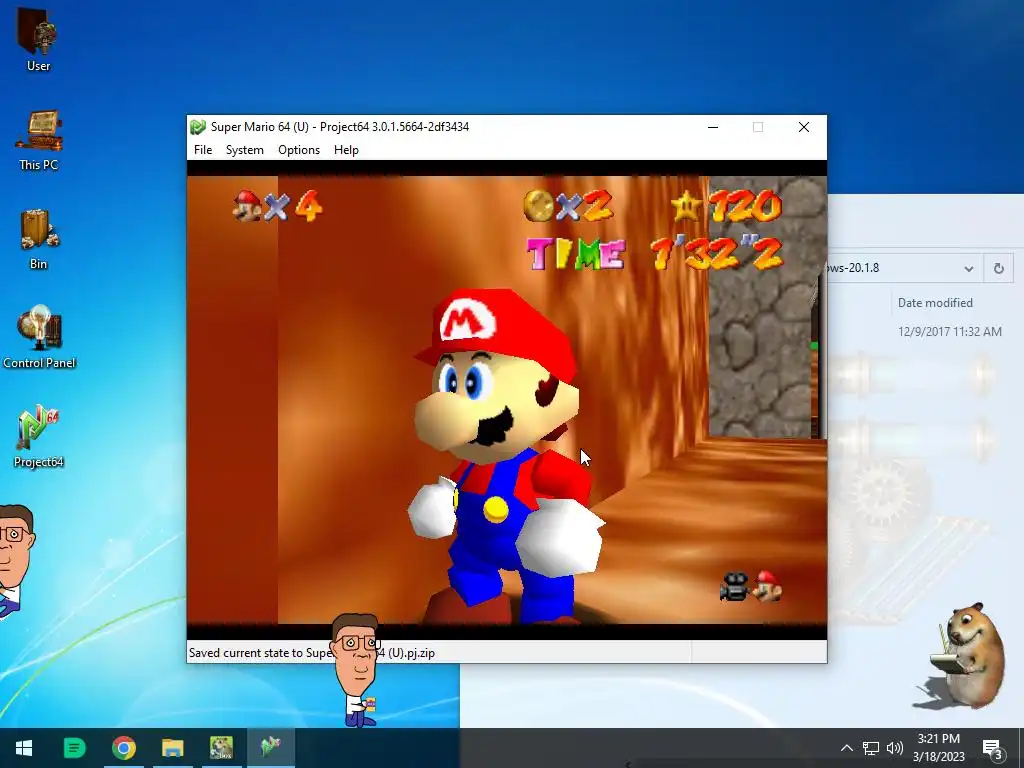The height and width of the screenshot is (768, 1024).
Task: Open the System menu in Project64
Action: pos(245,150)
